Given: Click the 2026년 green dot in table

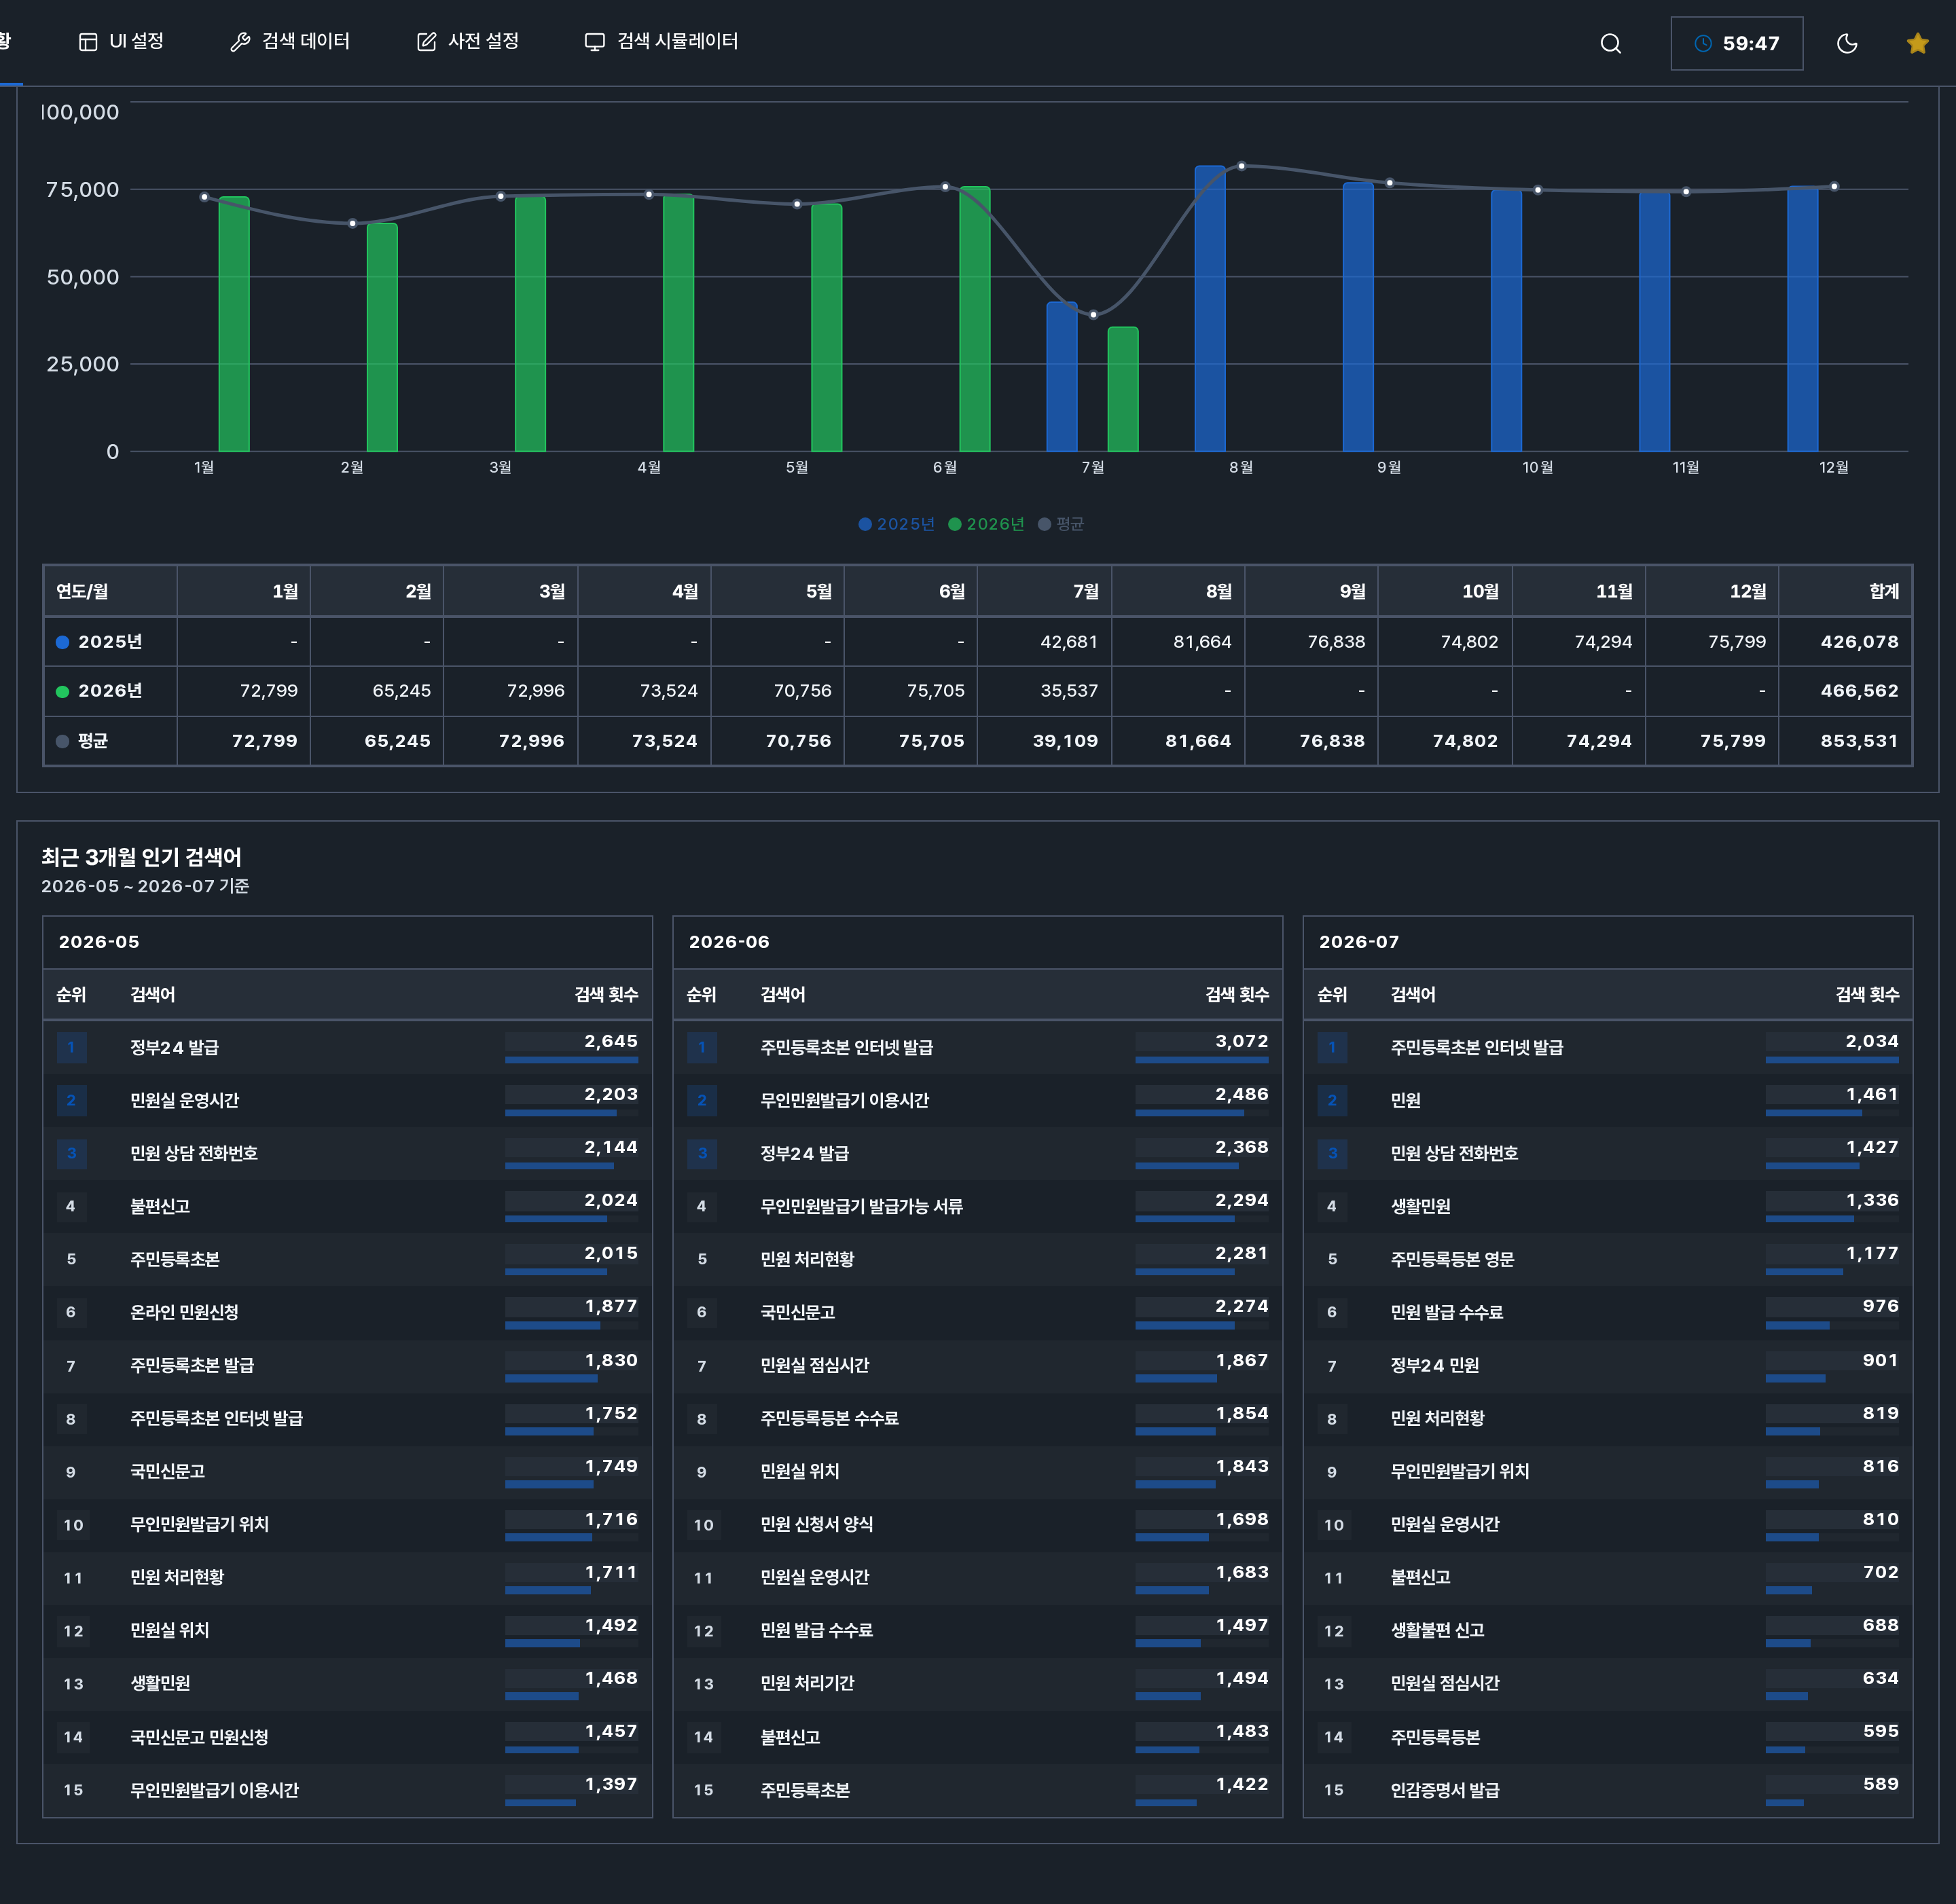Looking at the screenshot, I should [63, 691].
